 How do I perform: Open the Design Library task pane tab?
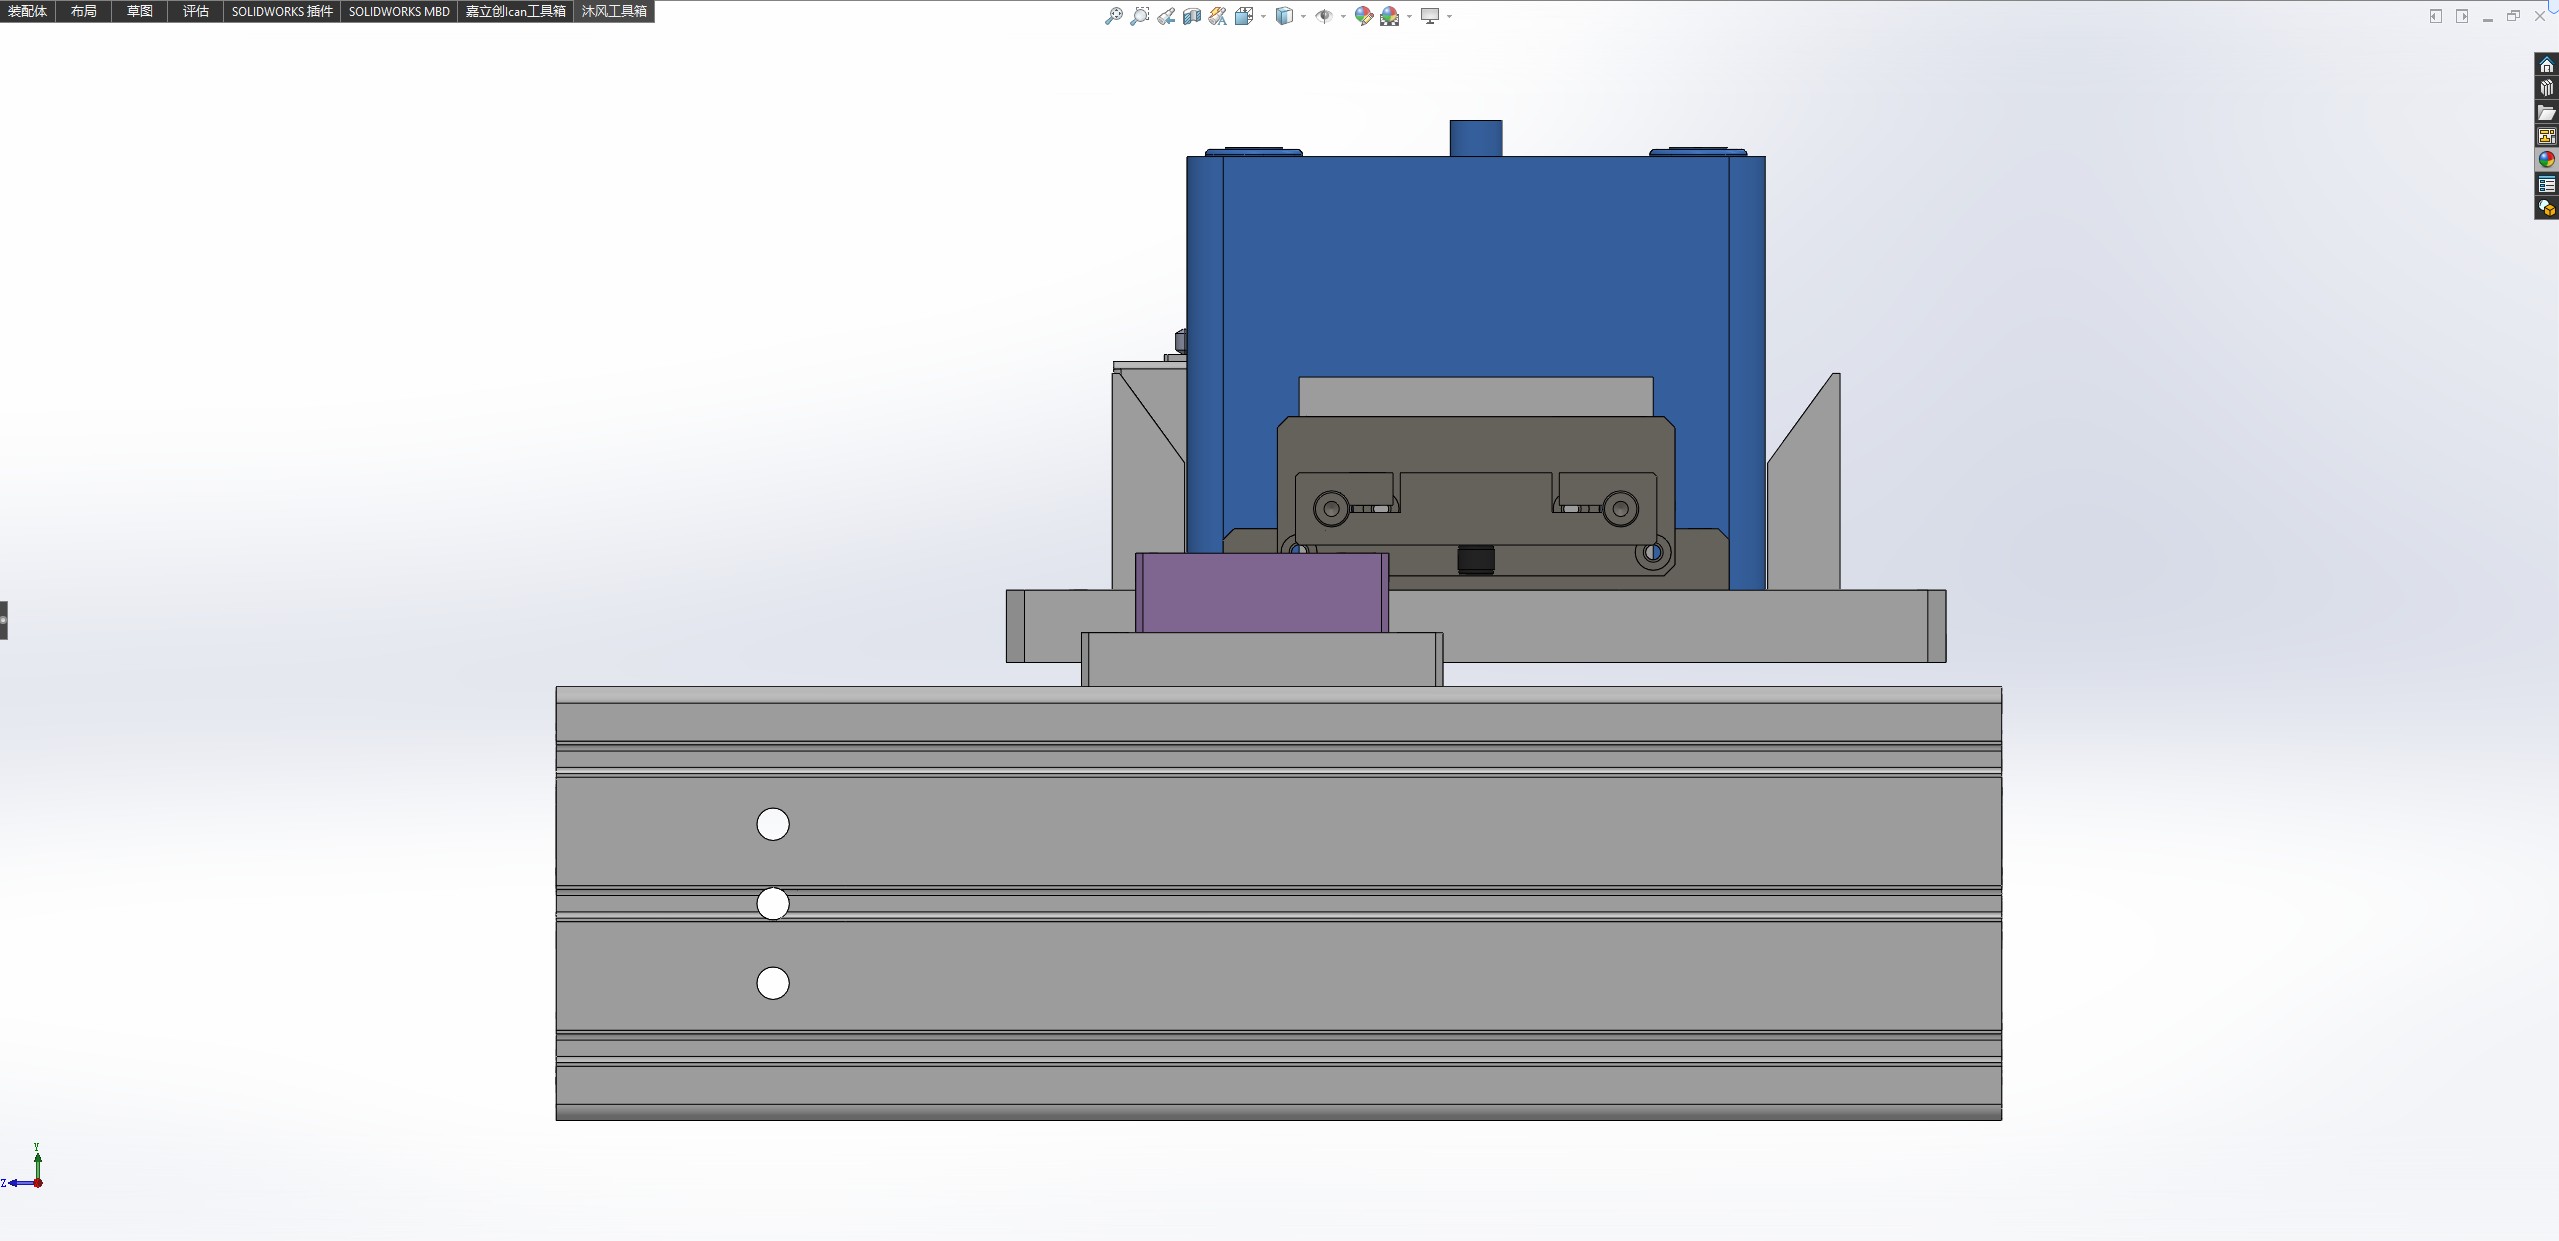click(2546, 89)
